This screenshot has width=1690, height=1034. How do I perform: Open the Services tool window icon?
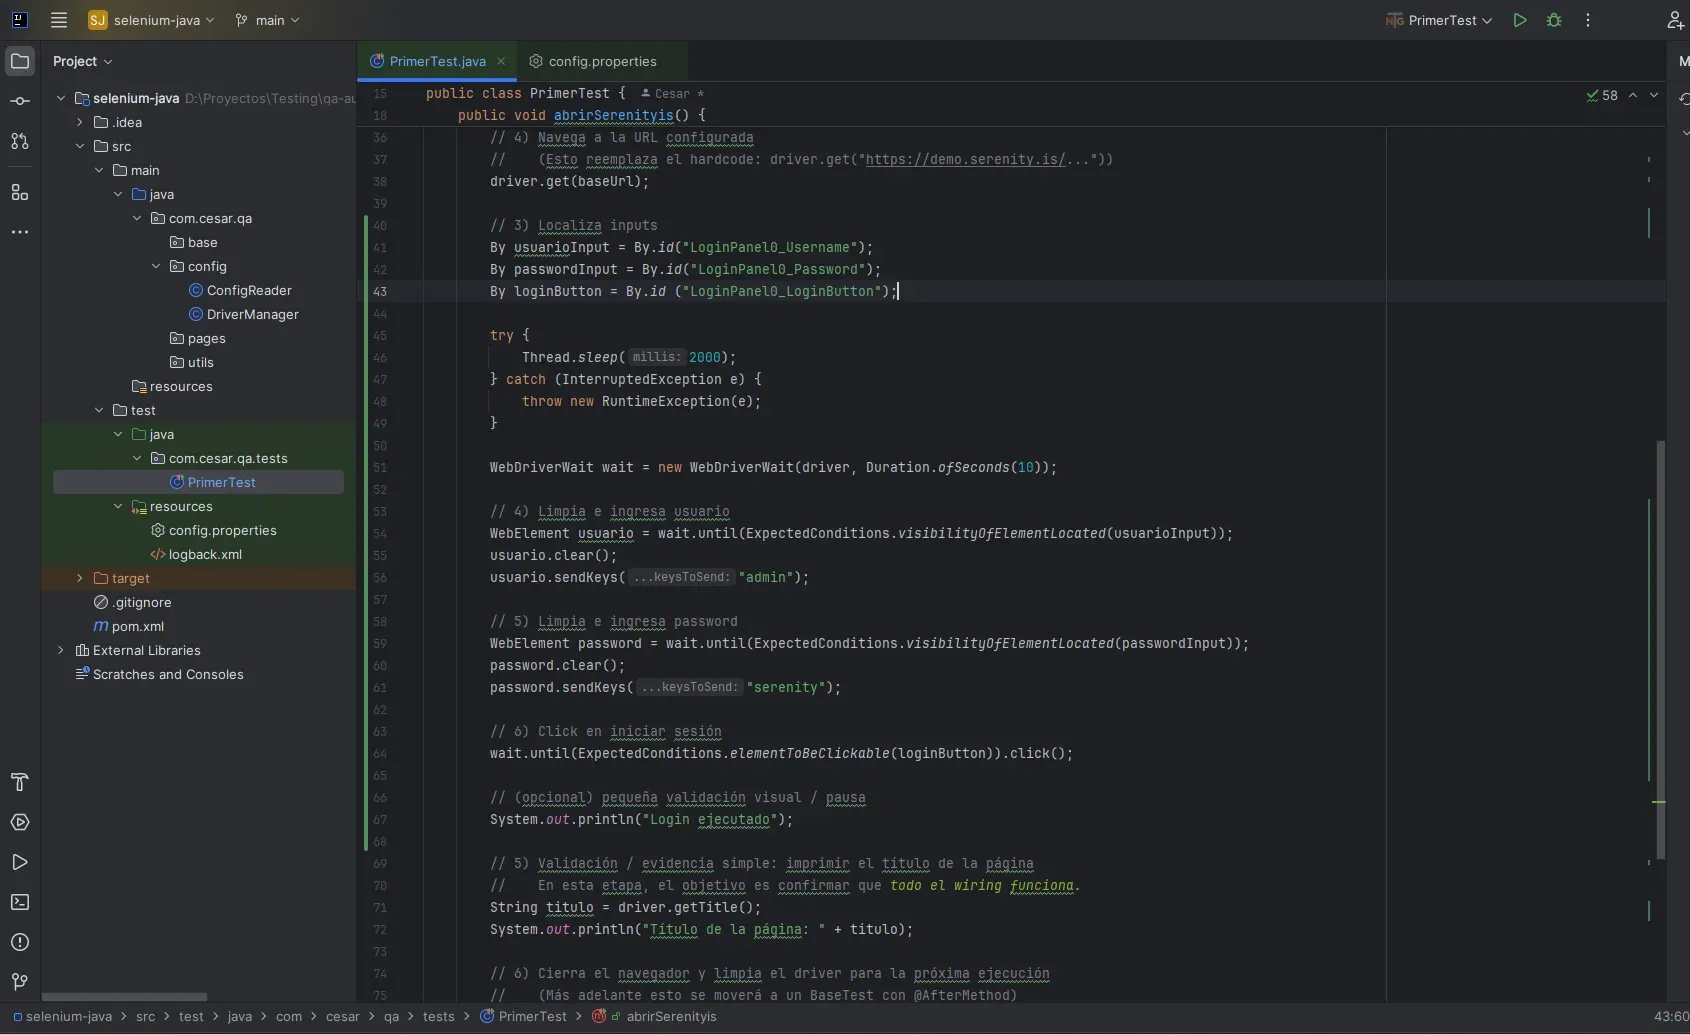[x=20, y=823]
